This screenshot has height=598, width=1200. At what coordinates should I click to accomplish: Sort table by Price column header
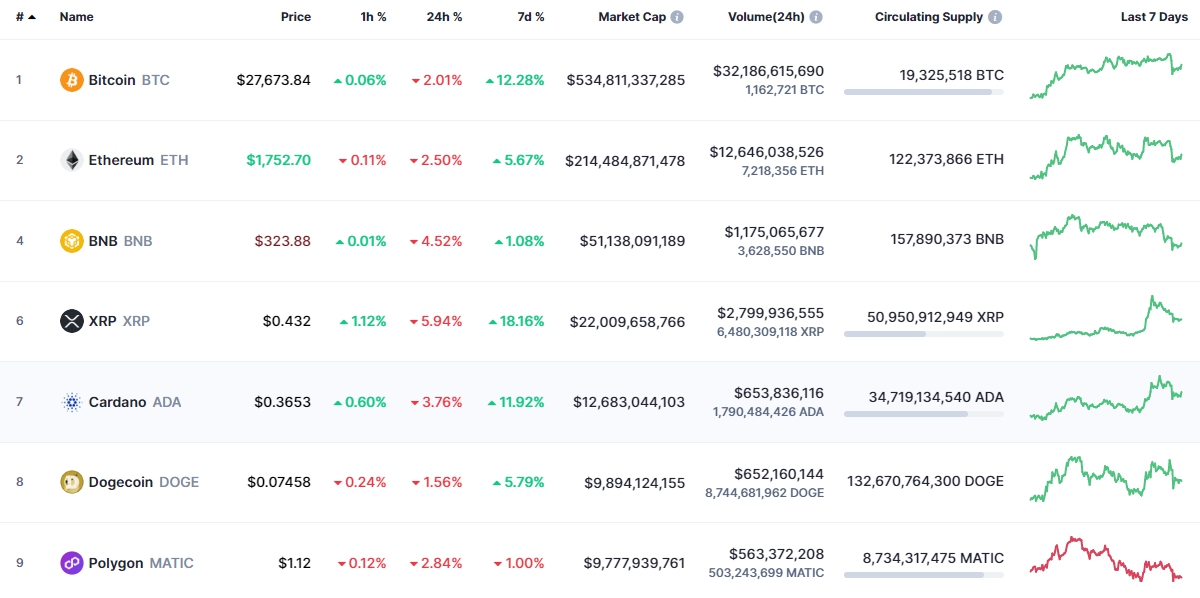(x=296, y=17)
